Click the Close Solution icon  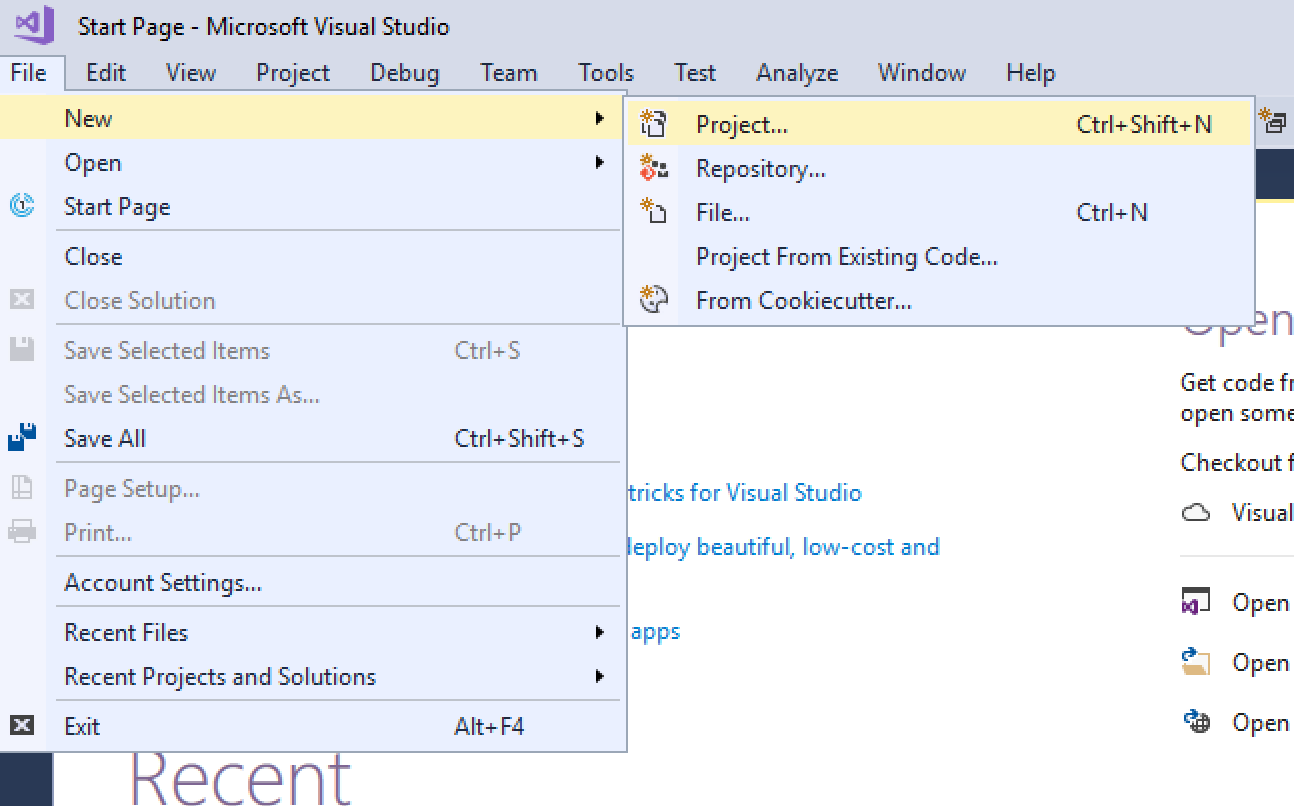point(22,300)
